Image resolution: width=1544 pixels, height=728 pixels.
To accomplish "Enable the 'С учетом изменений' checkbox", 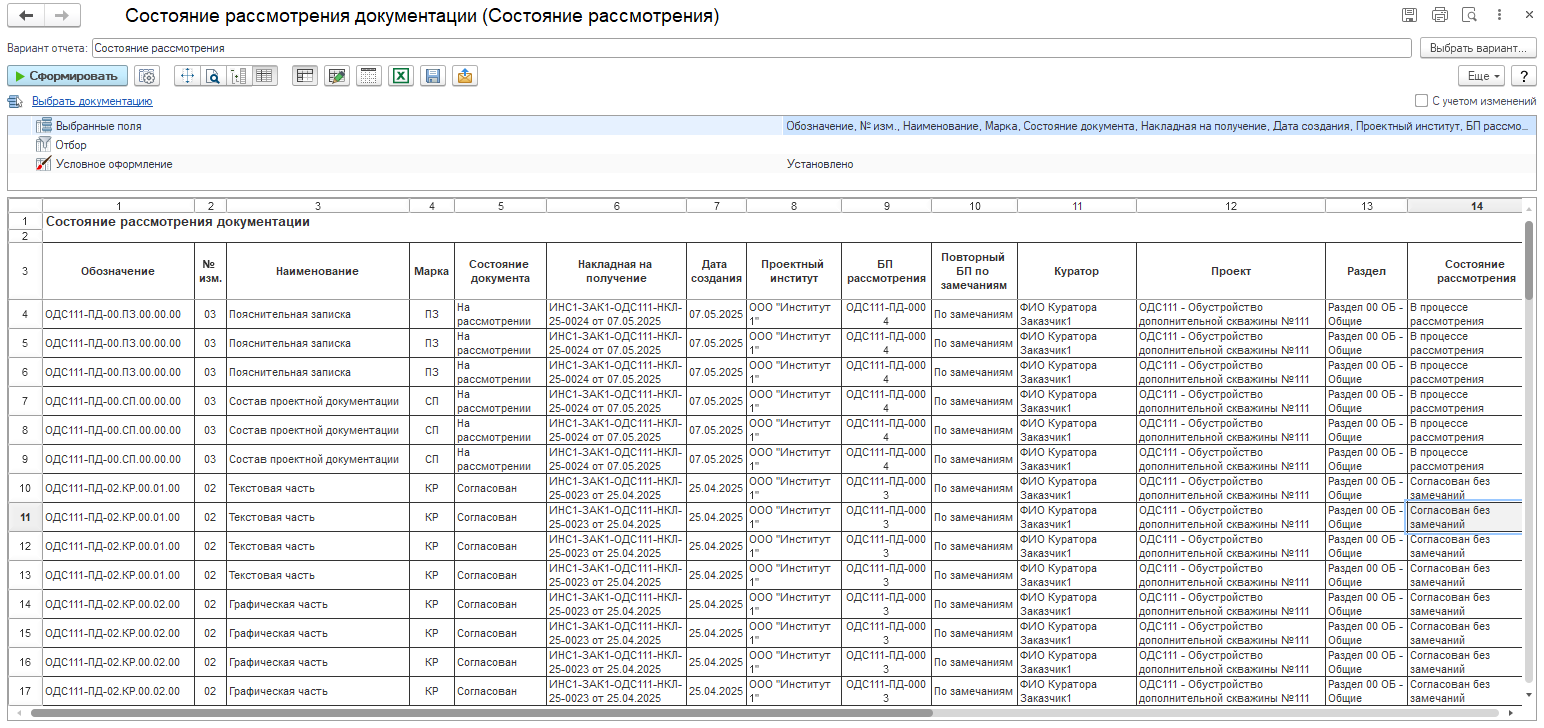I will (x=1421, y=101).
